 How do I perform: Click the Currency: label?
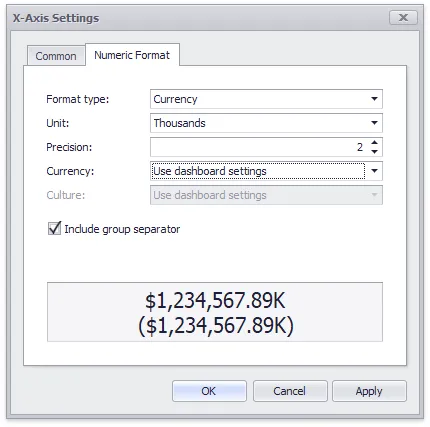(x=70, y=171)
